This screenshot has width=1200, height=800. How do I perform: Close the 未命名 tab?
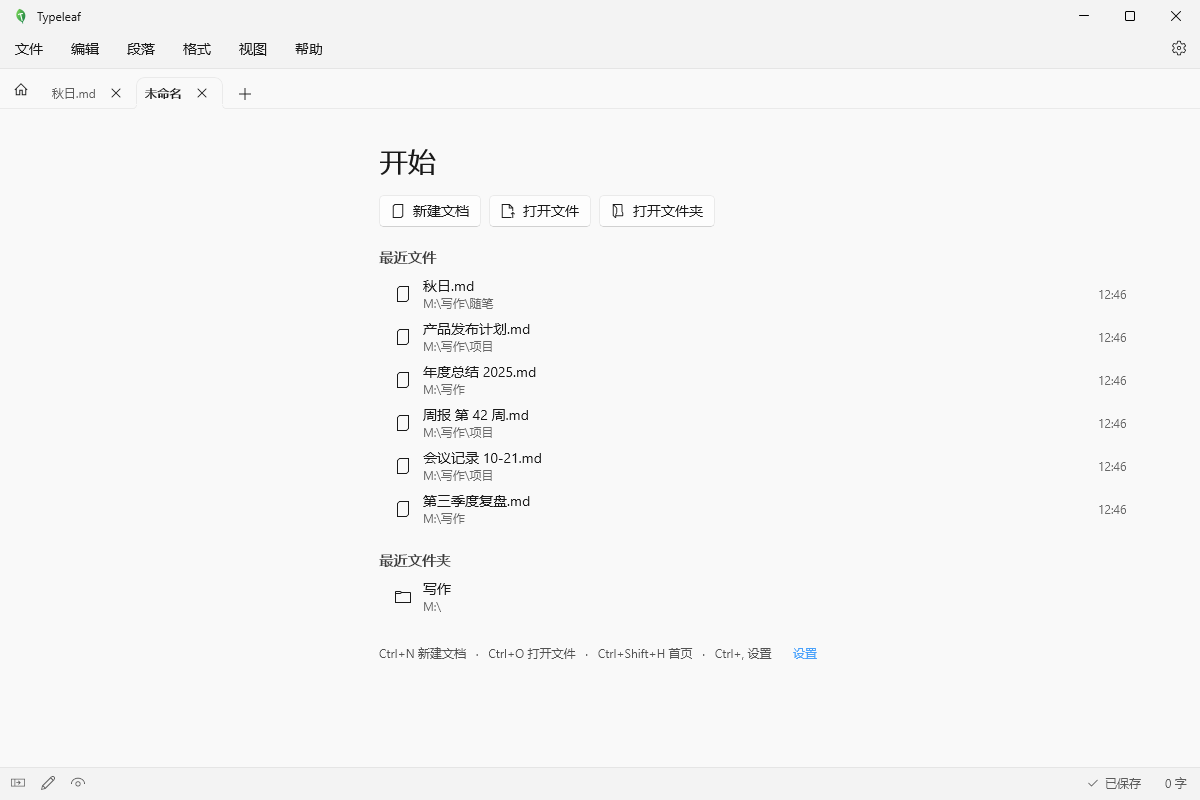pyautogui.click(x=202, y=93)
